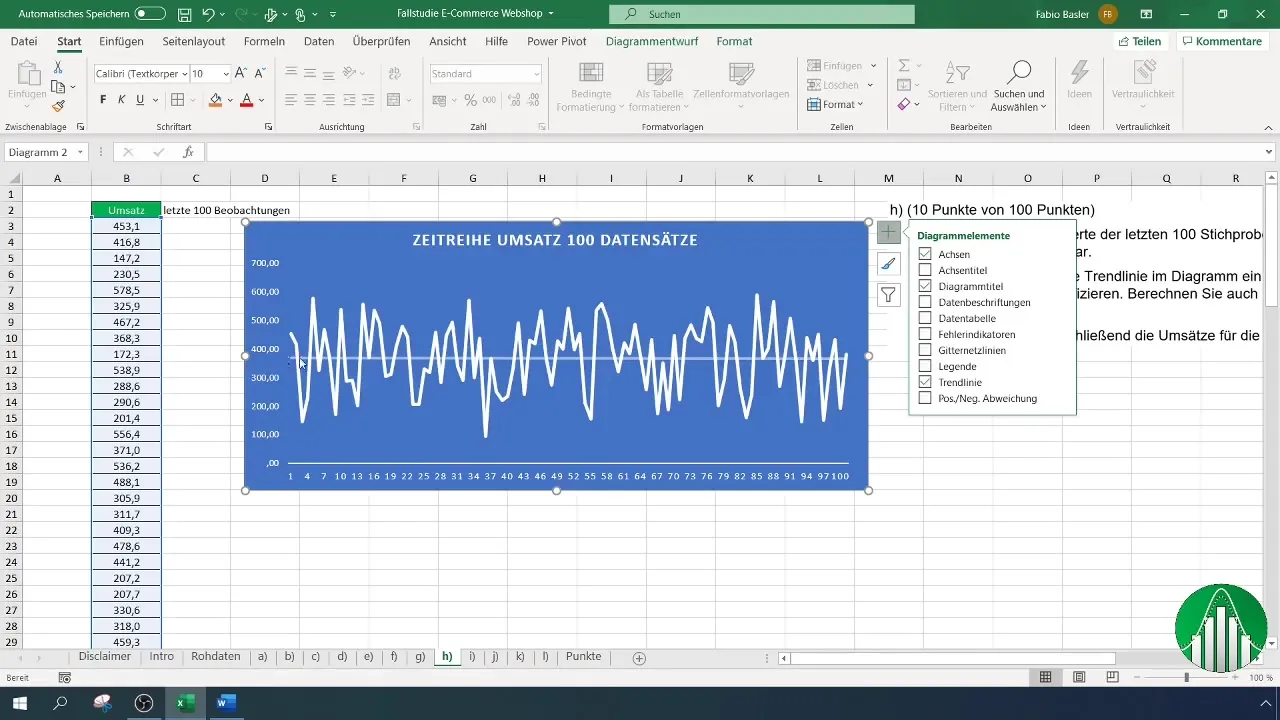Click the taskbar search magnifier icon
The image size is (1280, 720).
click(x=61, y=703)
